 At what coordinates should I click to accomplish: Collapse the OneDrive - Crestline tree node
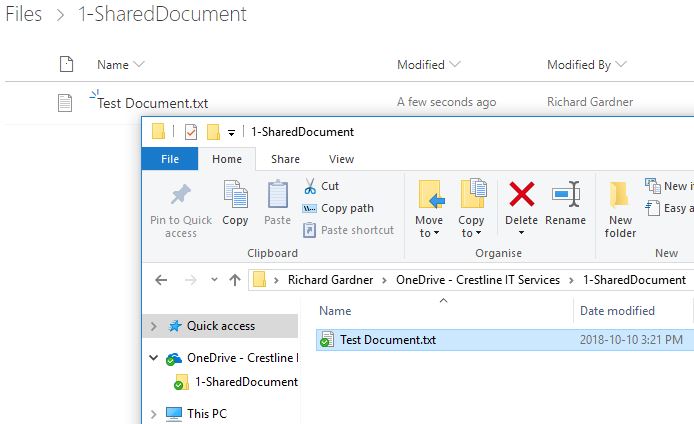pos(153,358)
